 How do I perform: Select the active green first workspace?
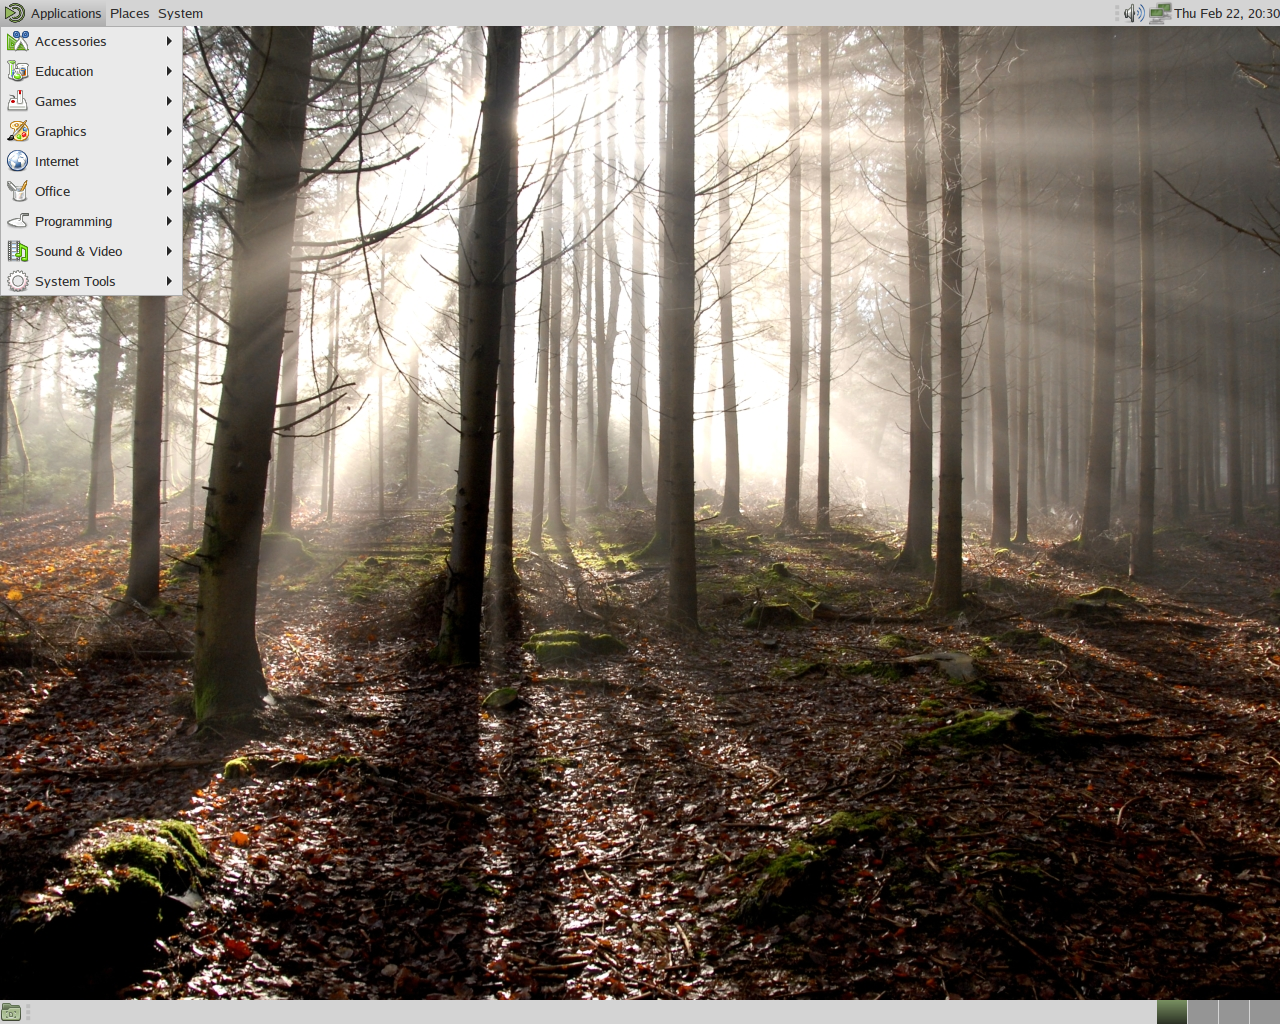[x=1172, y=1012]
